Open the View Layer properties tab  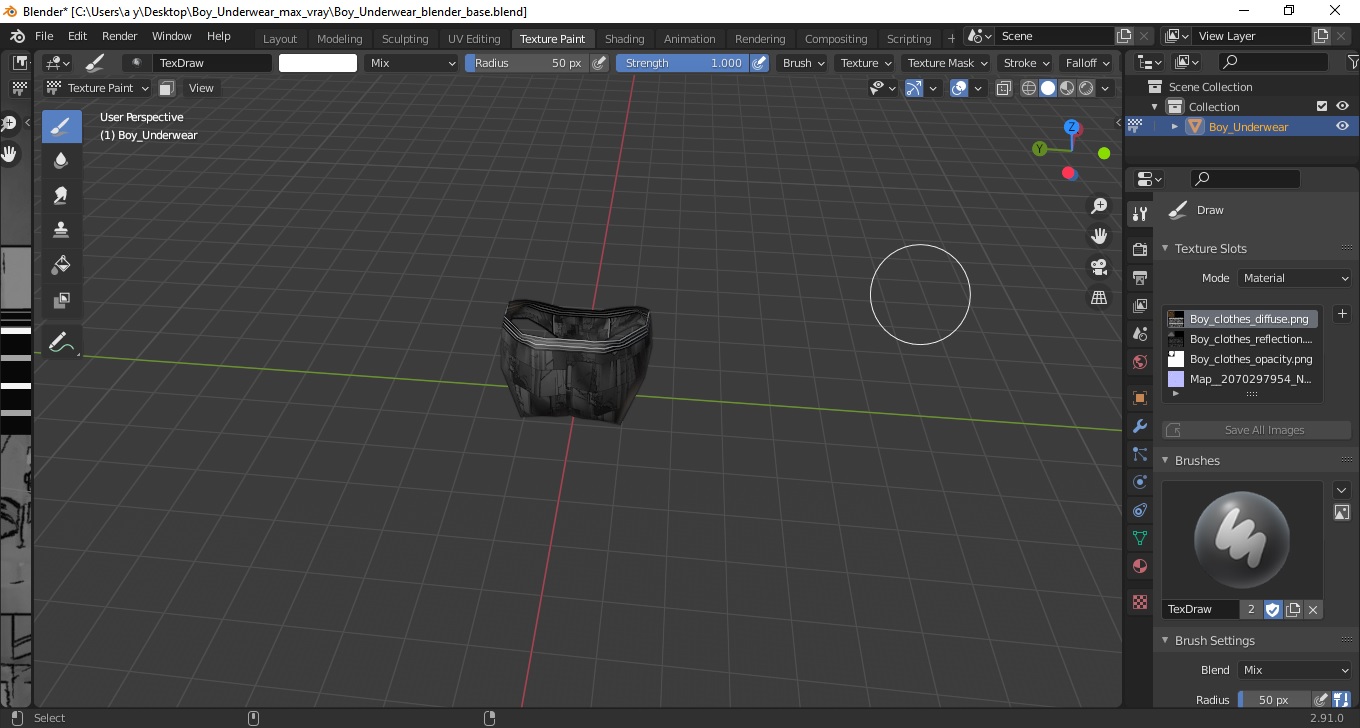(x=1139, y=305)
